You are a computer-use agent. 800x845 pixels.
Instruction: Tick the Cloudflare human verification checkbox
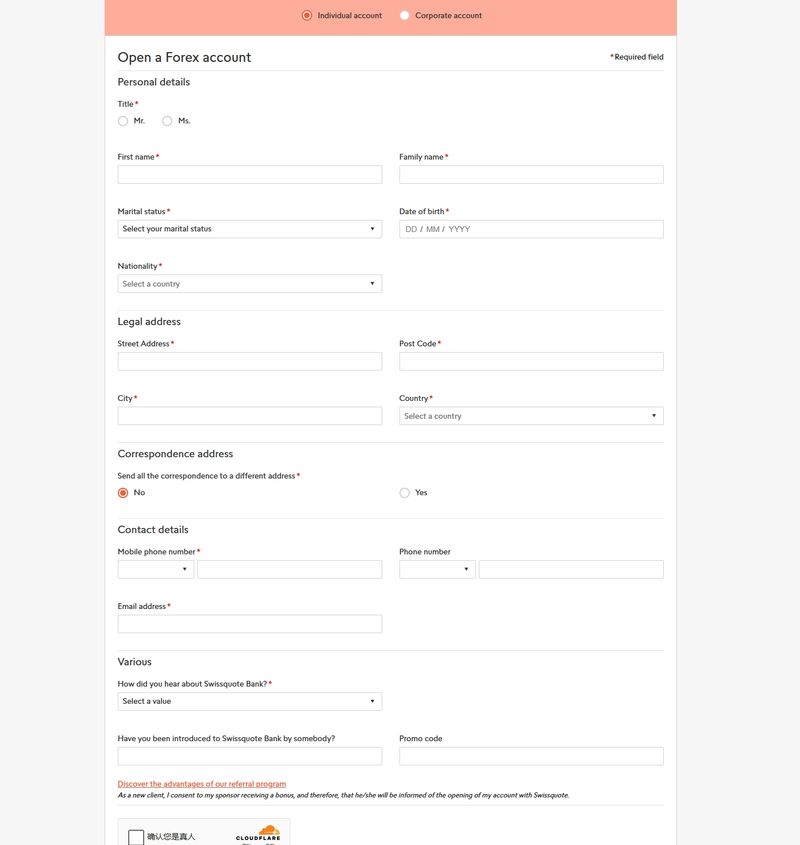(x=136, y=837)
